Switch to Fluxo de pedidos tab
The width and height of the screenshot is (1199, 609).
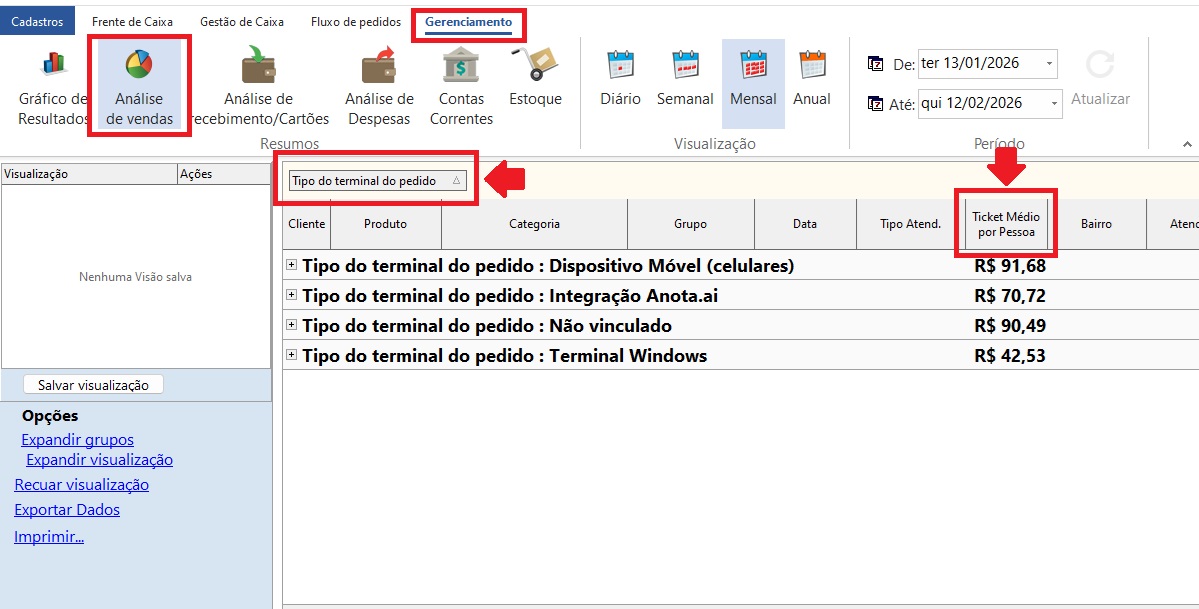point(355,21)
